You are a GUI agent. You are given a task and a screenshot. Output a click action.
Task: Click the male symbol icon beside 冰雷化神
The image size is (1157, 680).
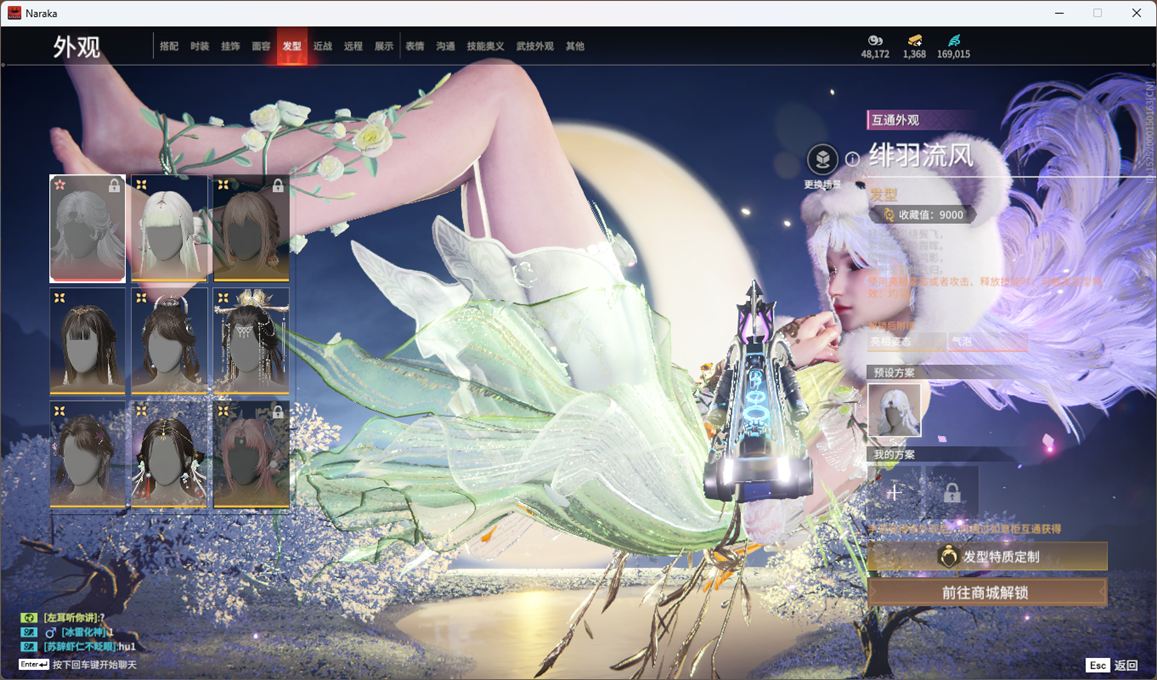pos(50,632)
